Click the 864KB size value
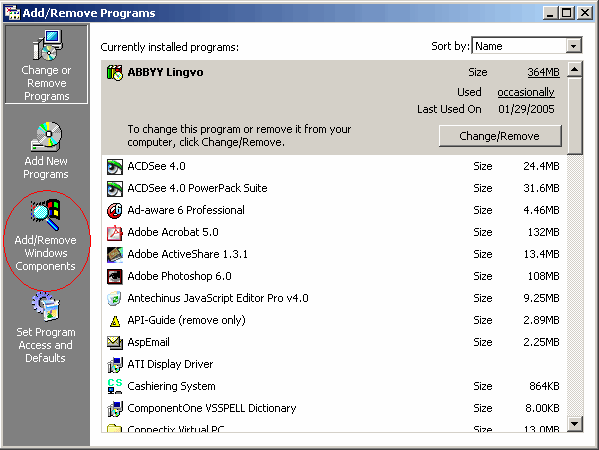Image resolution: width=599 pixels, height=450 pixels. tap(544, 386)
